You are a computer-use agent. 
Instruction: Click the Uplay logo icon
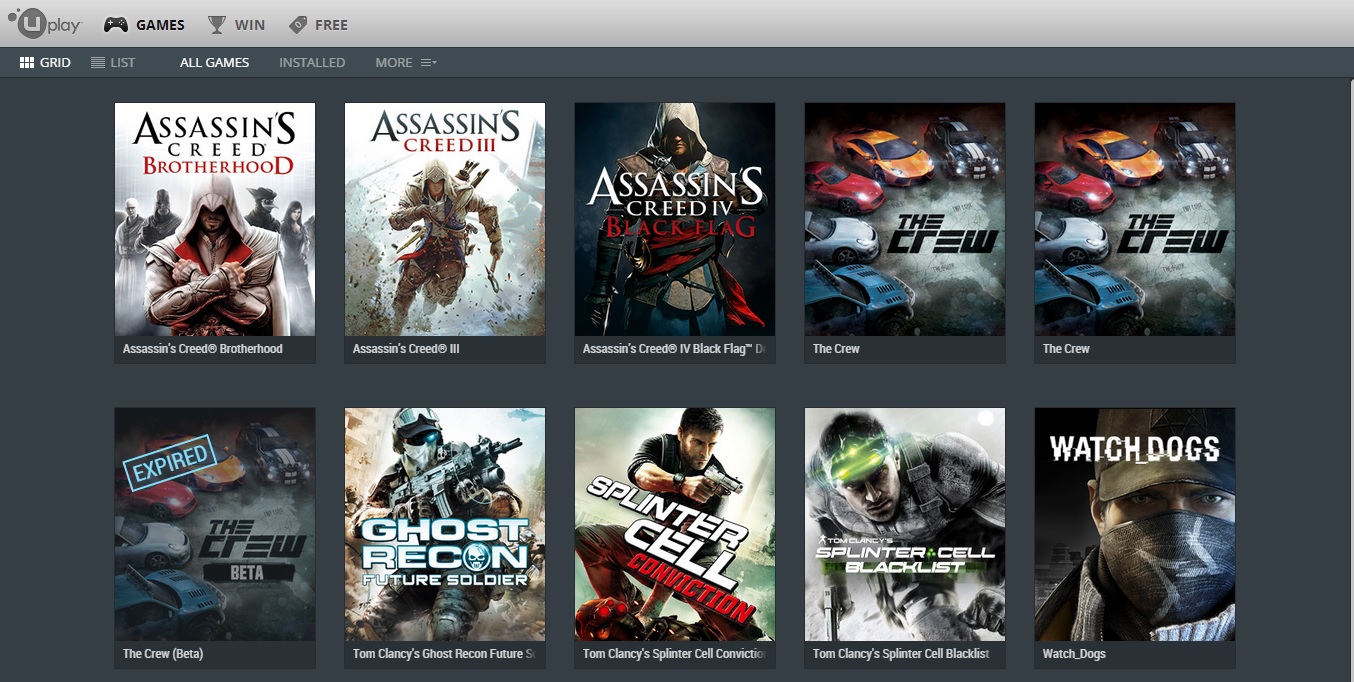(43, 23)
